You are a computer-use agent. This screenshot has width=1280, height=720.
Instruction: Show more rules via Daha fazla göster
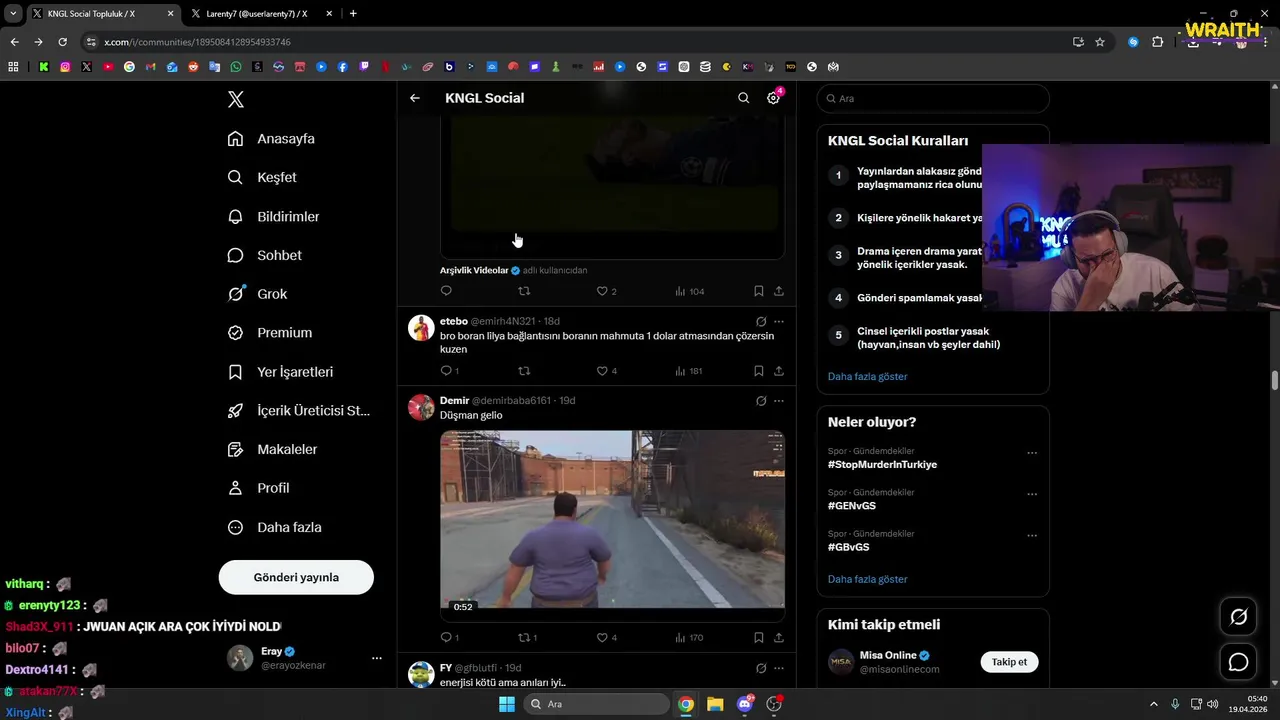[x=867, y=376]
